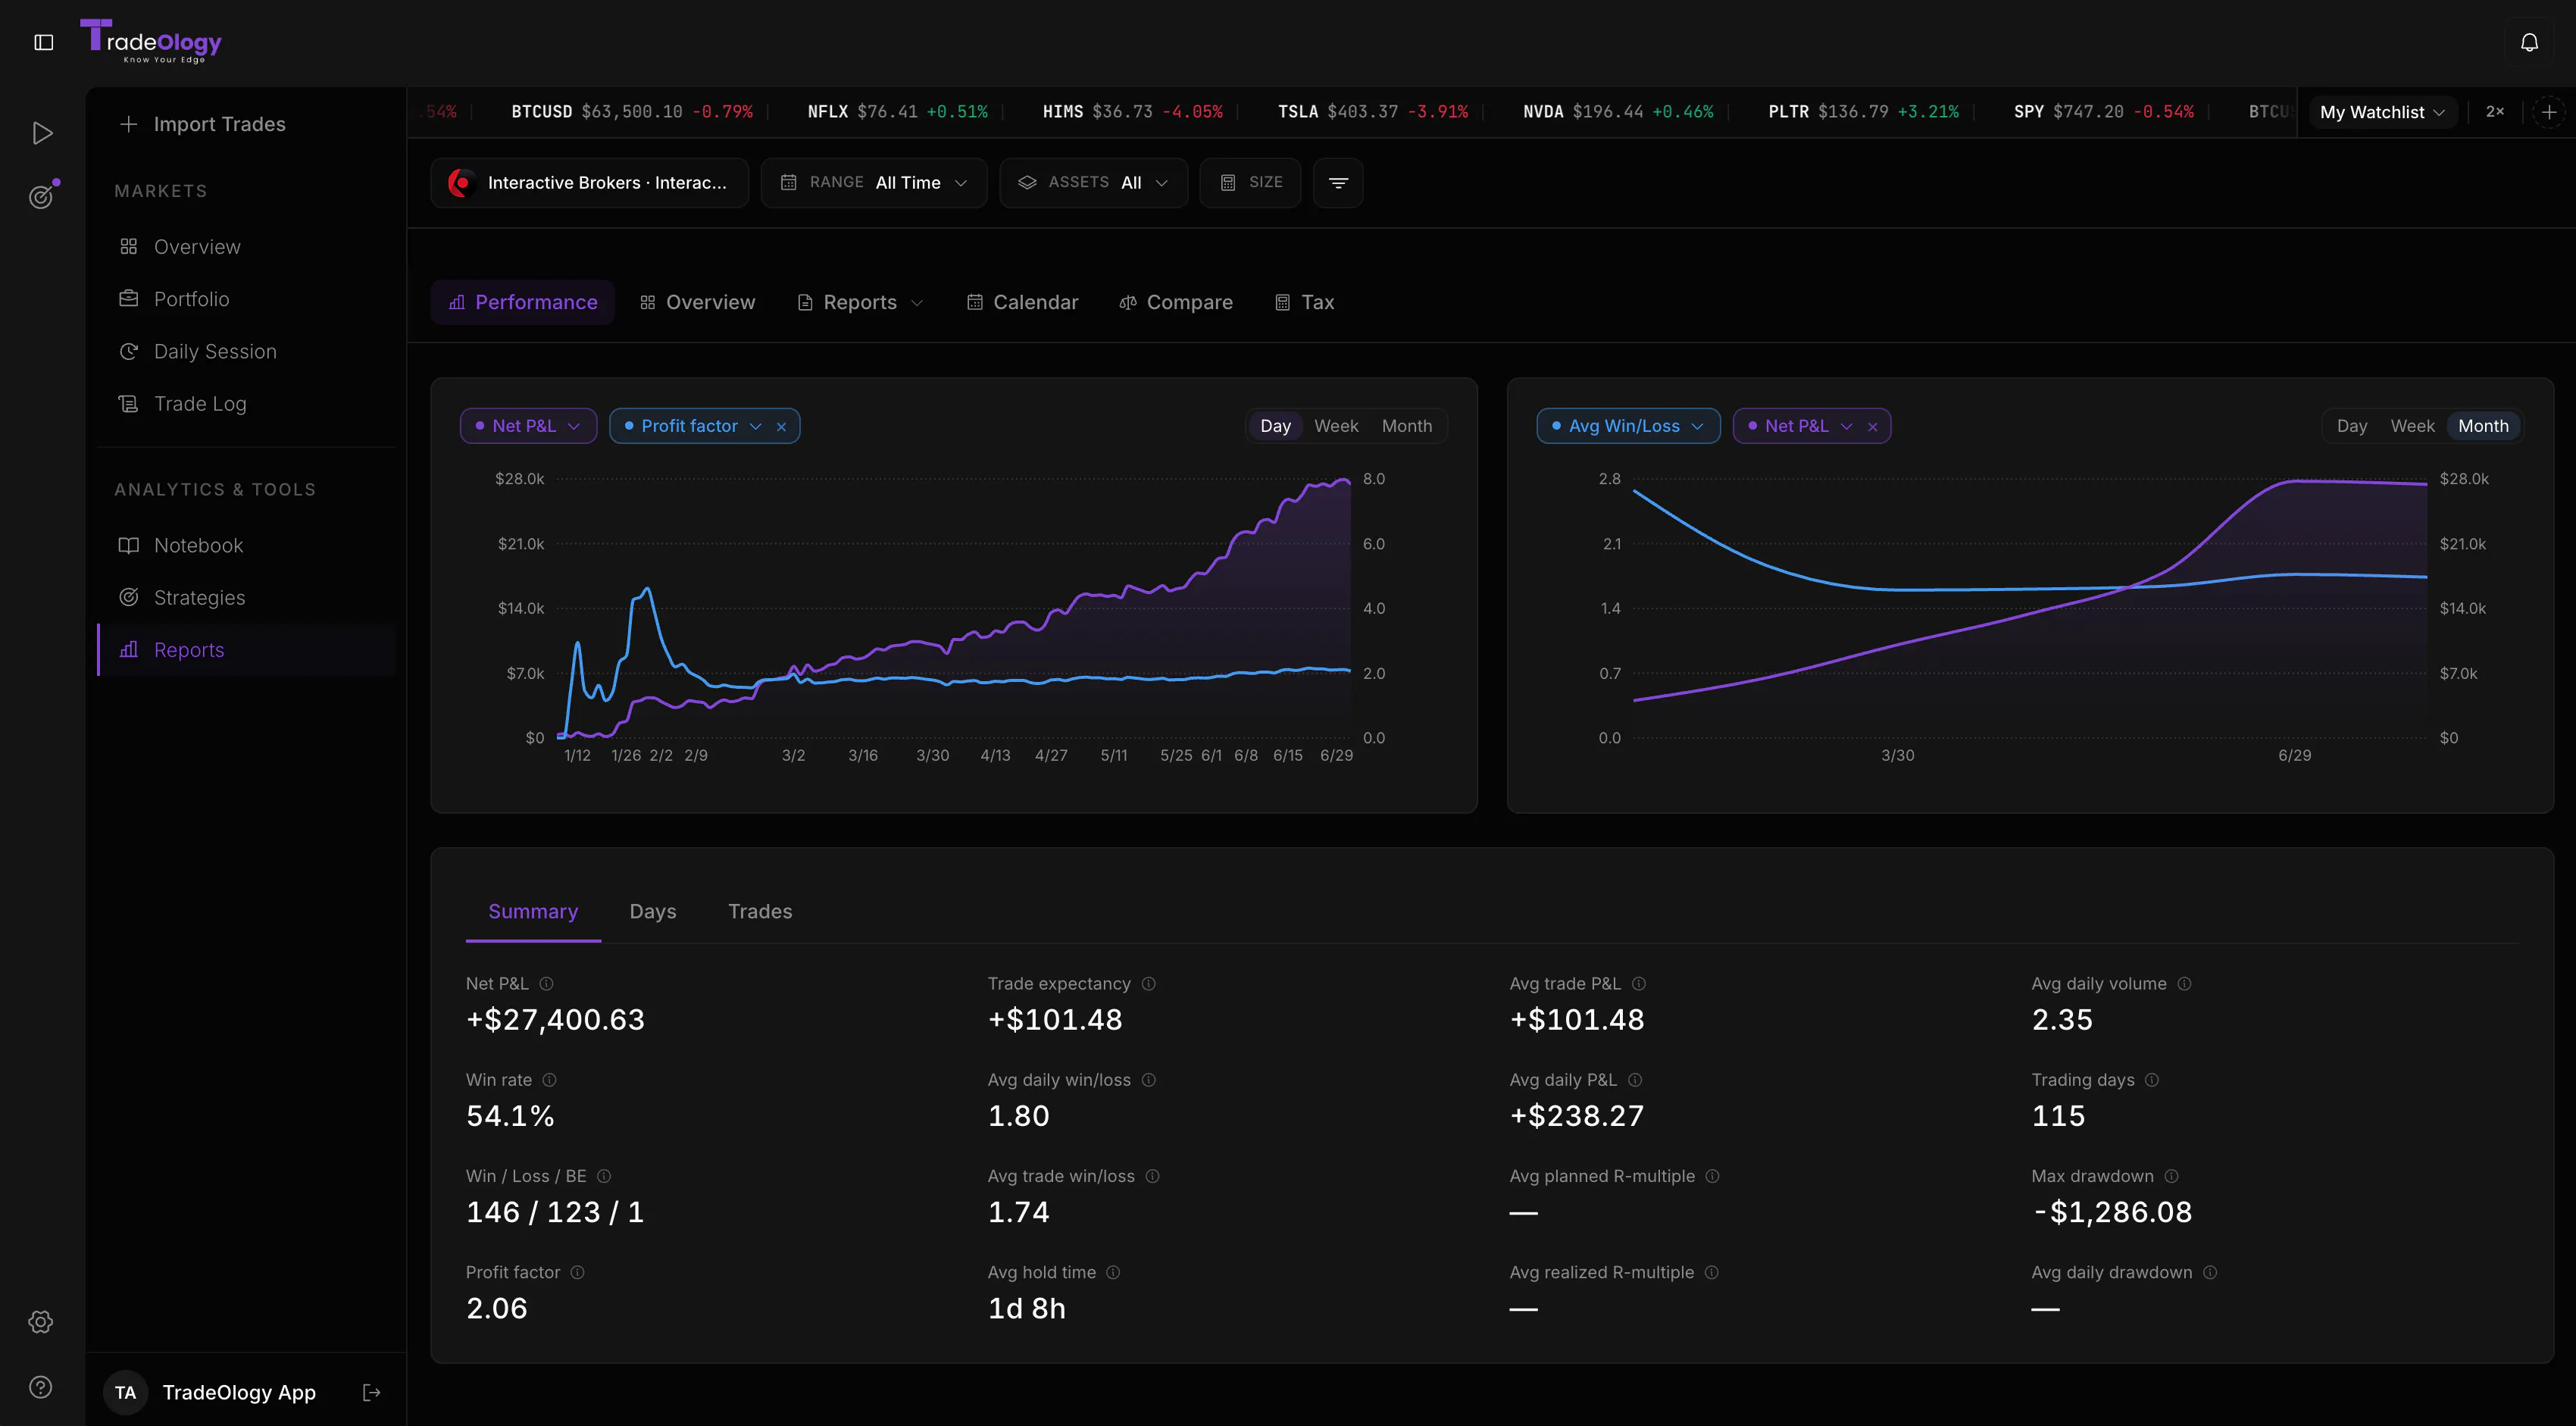Switch to the Calendar tab
The image size is (2576, 1426).
1023,302
